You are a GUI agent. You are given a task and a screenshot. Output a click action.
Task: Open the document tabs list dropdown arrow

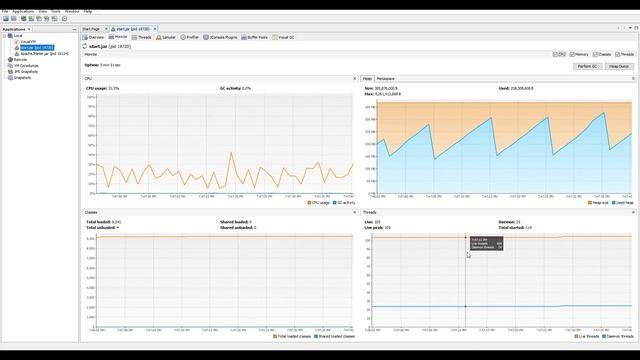coord(630,28)
